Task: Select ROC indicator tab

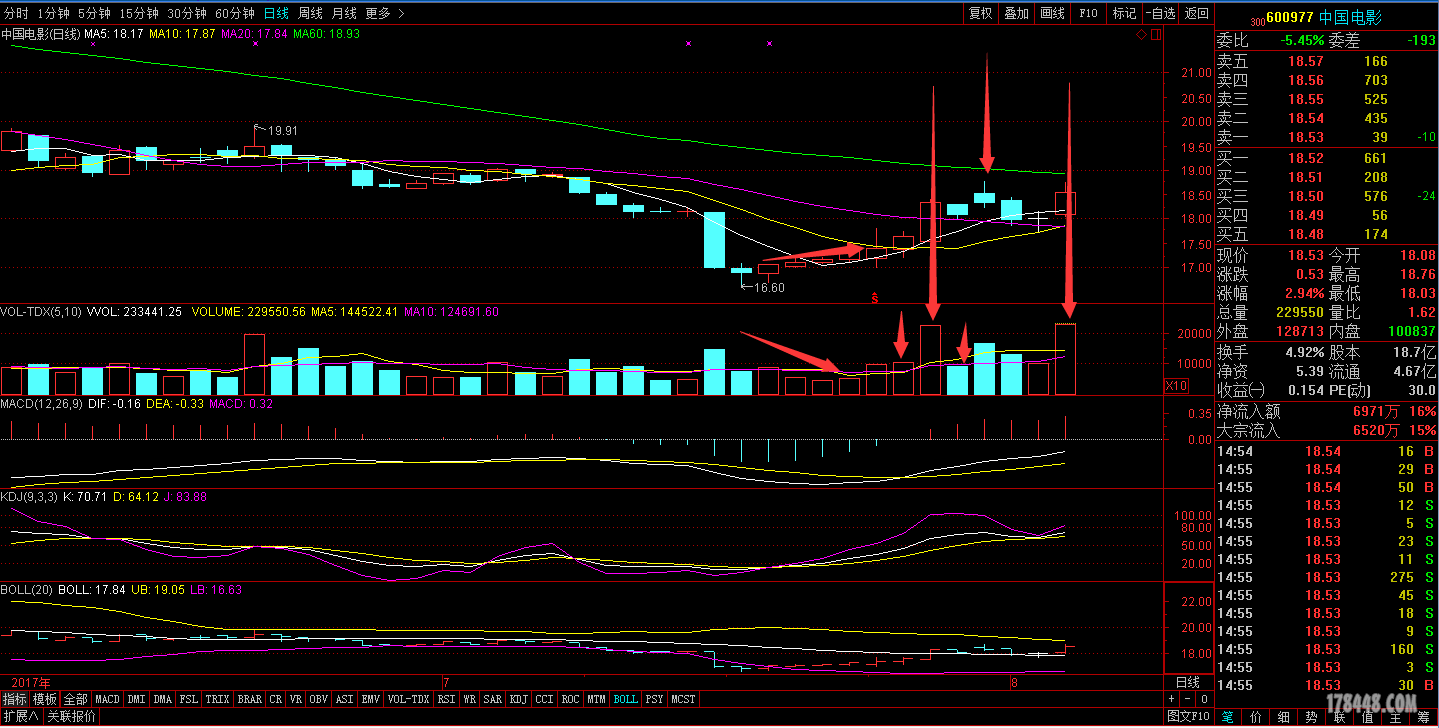Action: point(571,699)
